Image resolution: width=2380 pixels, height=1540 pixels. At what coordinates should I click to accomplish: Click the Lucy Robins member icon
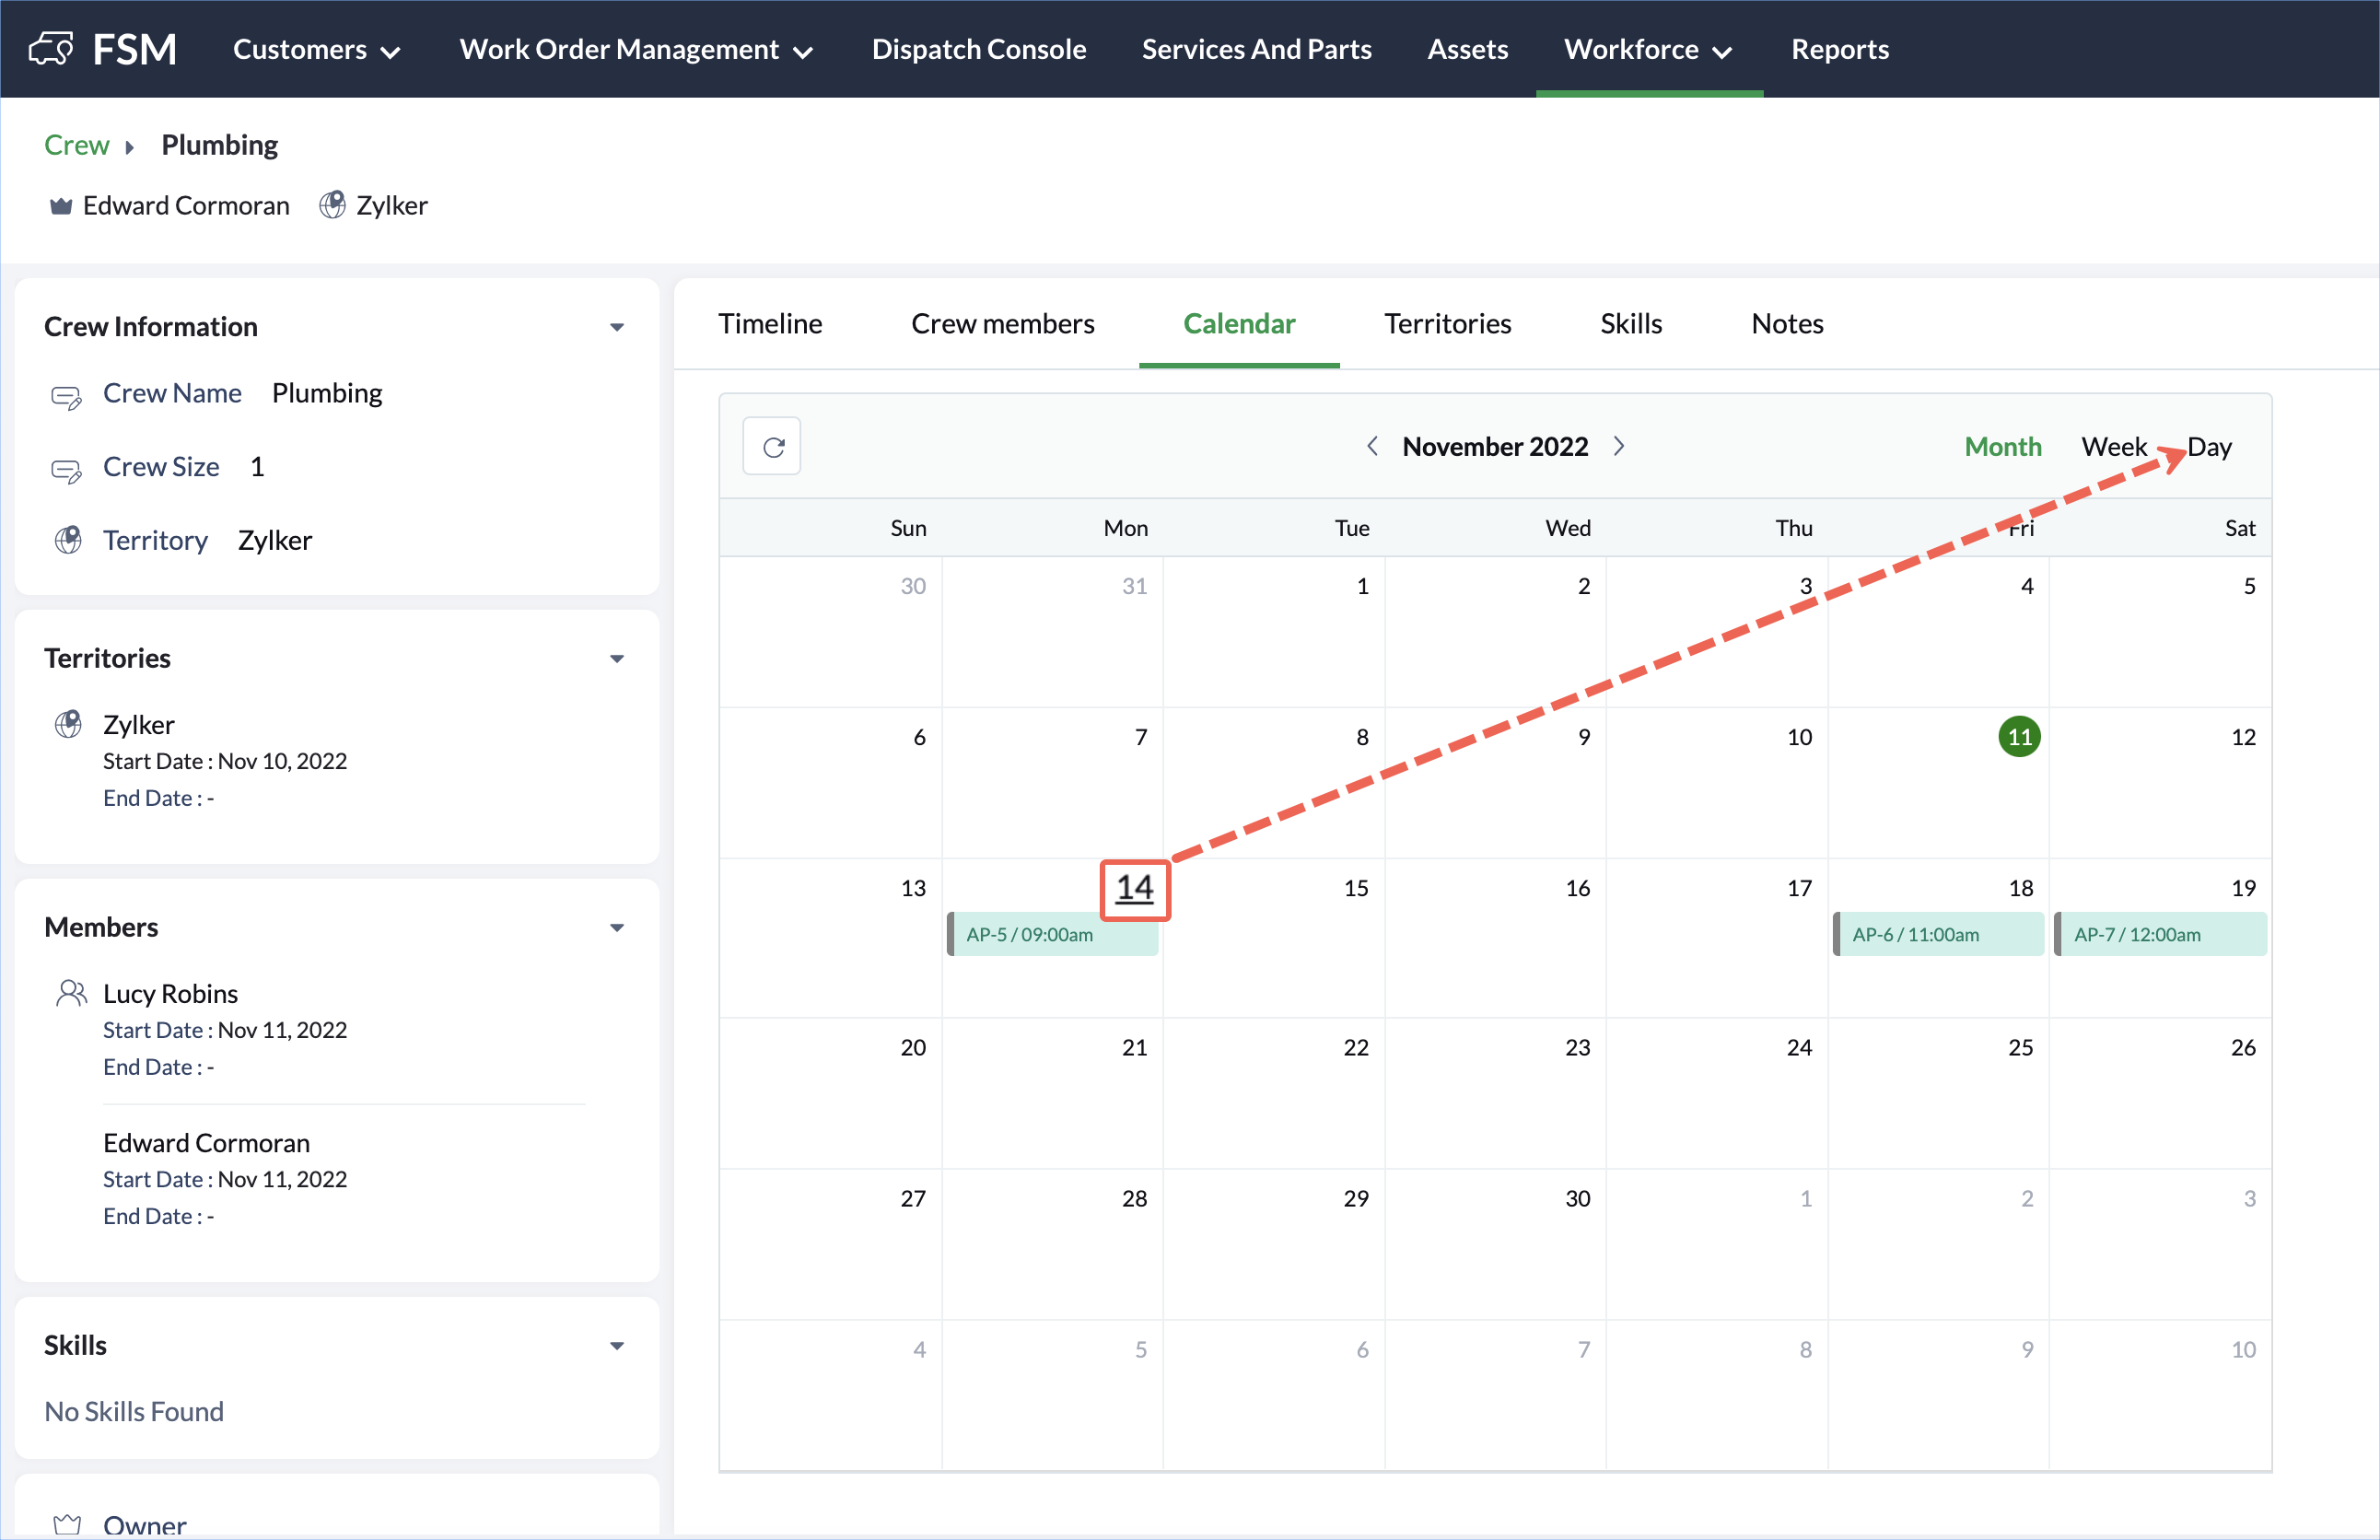(71, 993)
